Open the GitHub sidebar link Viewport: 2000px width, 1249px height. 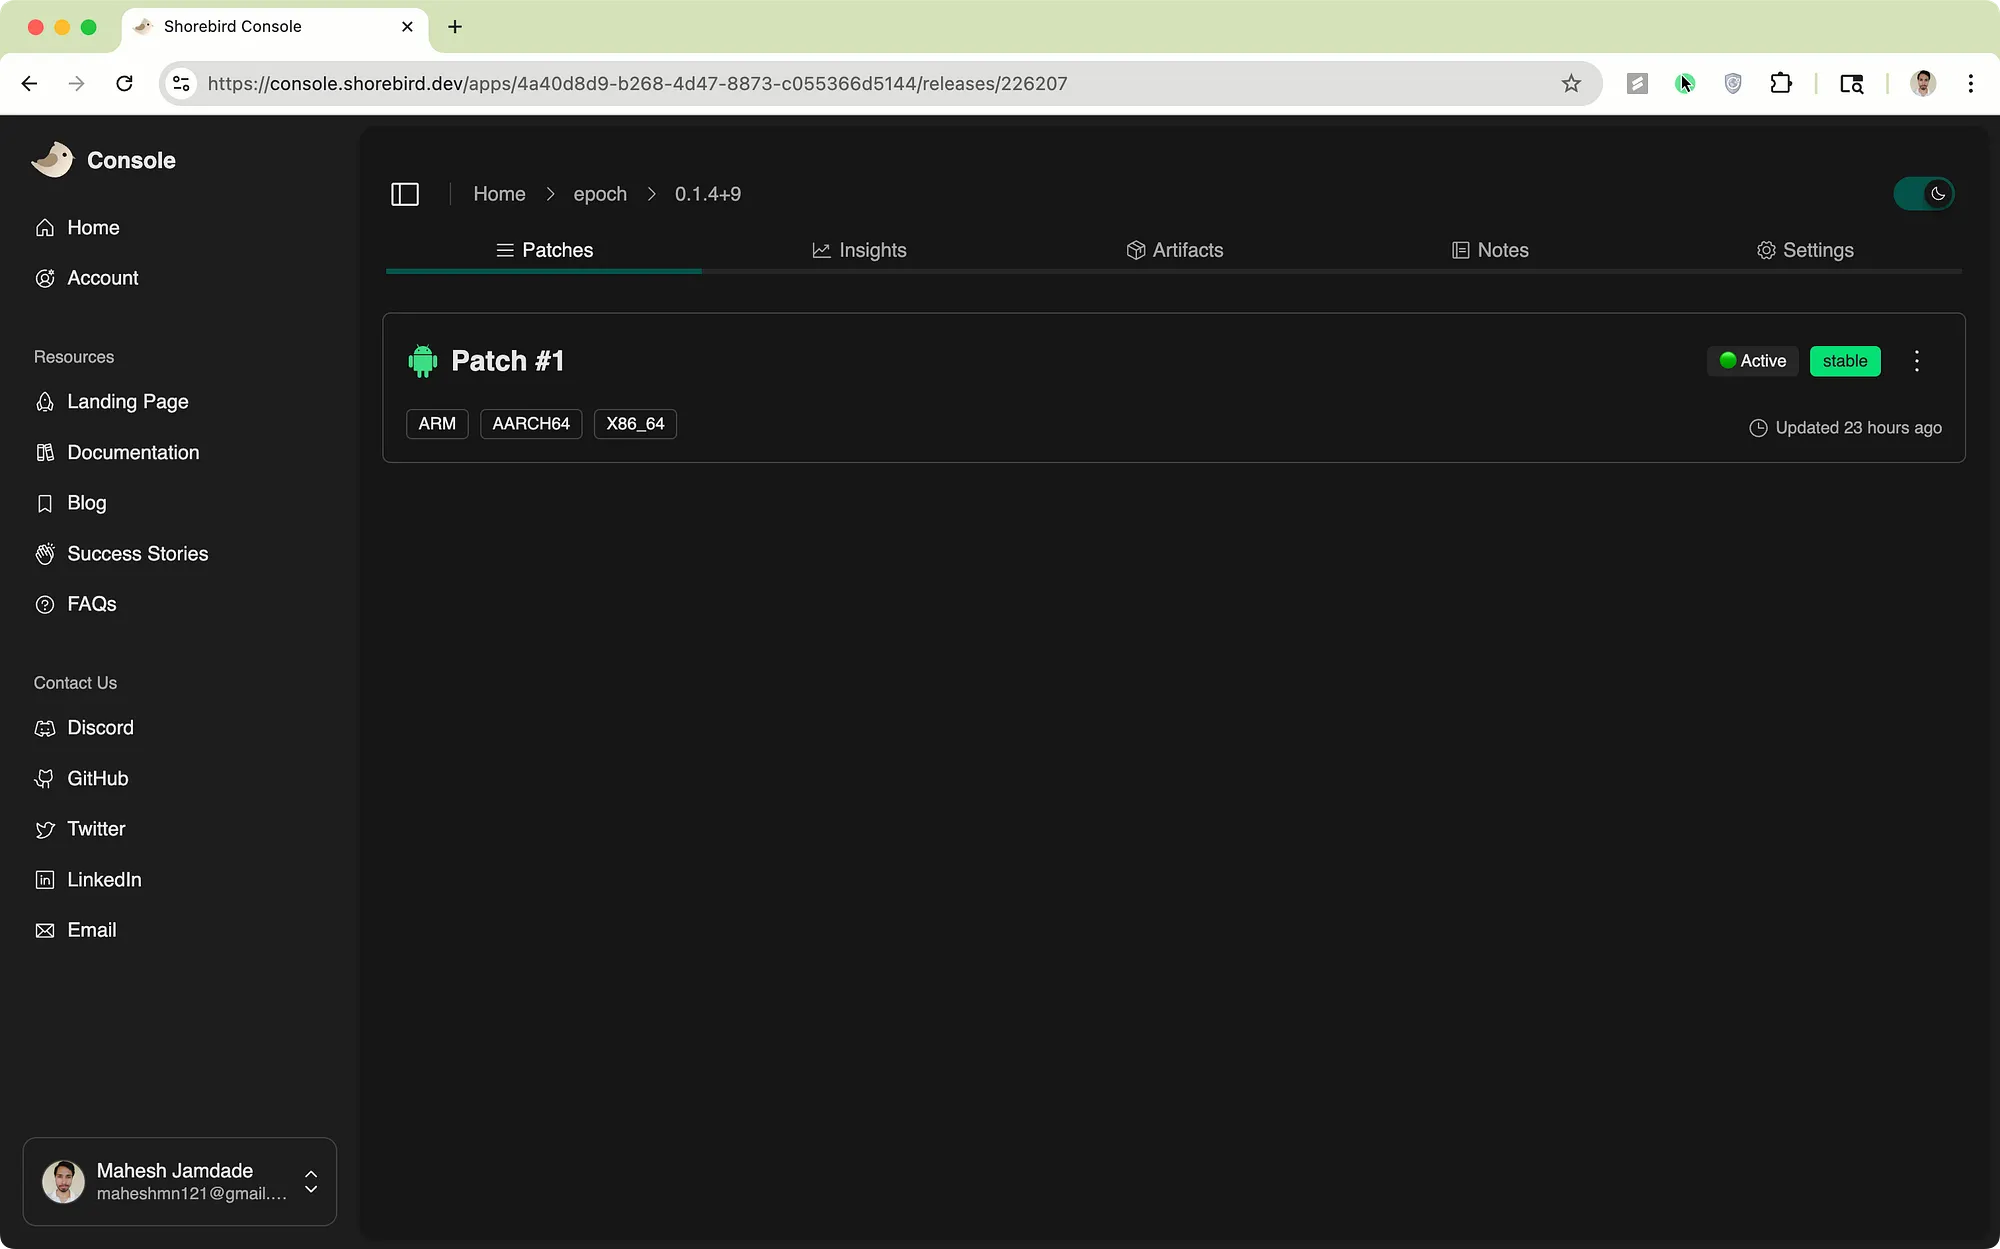[97, 778]
